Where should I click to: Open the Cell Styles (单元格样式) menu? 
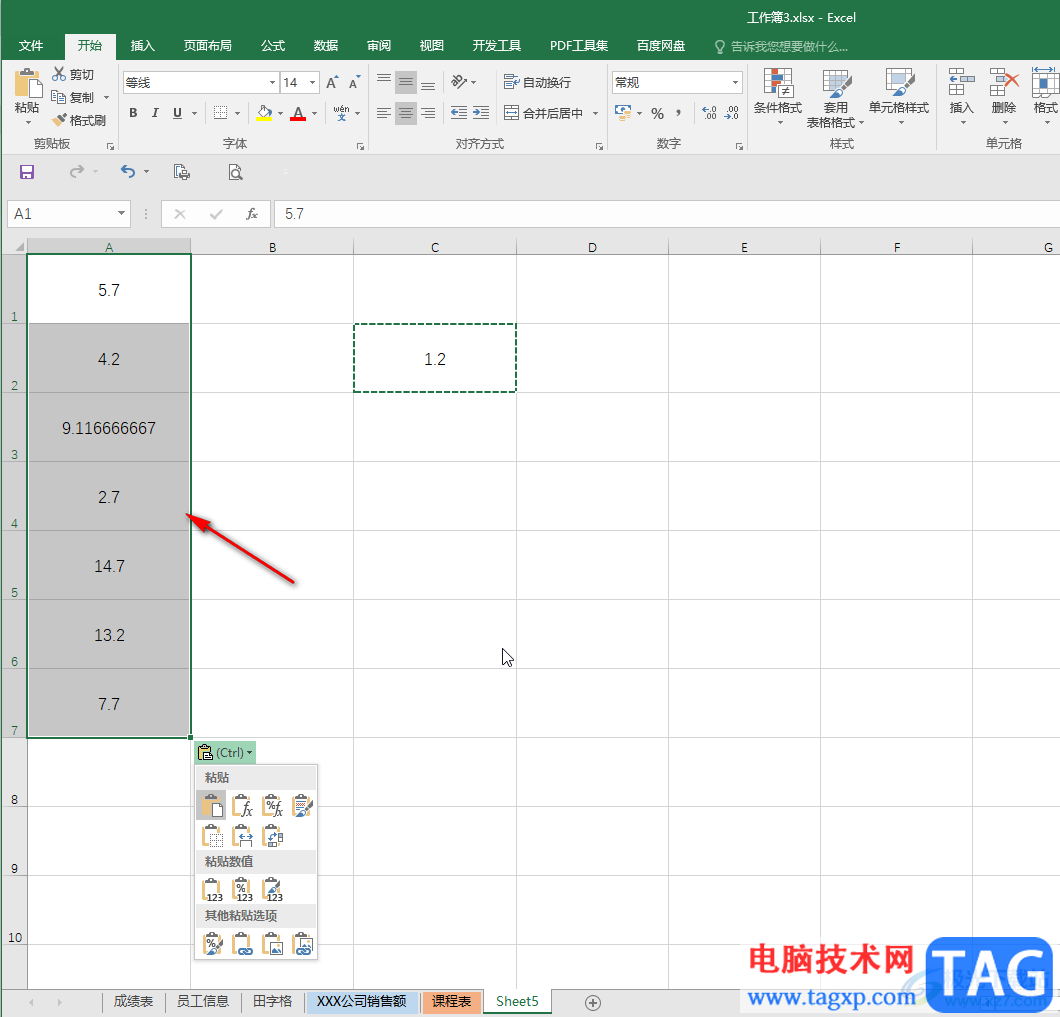pyautogui.click(x=898, y=97)
